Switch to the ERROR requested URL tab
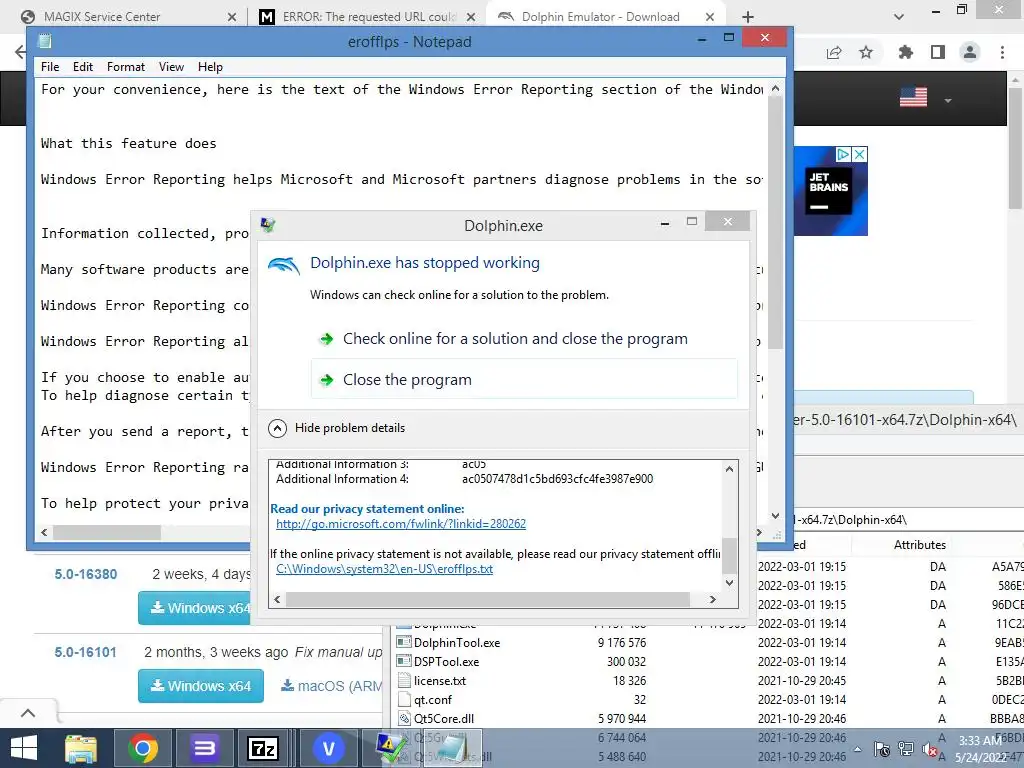Screen dimensions: 1024x768 coord(366,17)
